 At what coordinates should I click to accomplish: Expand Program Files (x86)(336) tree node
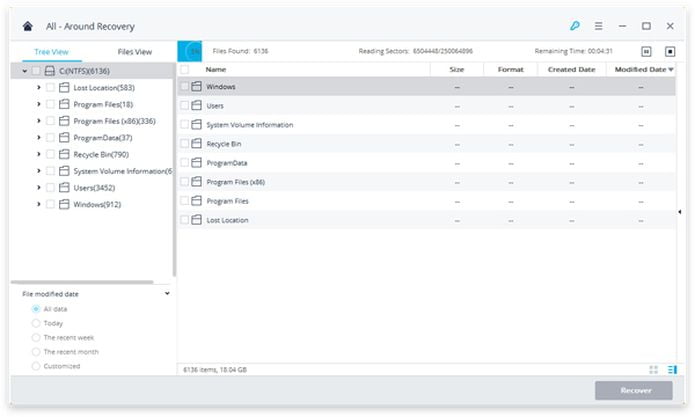pyautogui.click(x=39, y=121)
